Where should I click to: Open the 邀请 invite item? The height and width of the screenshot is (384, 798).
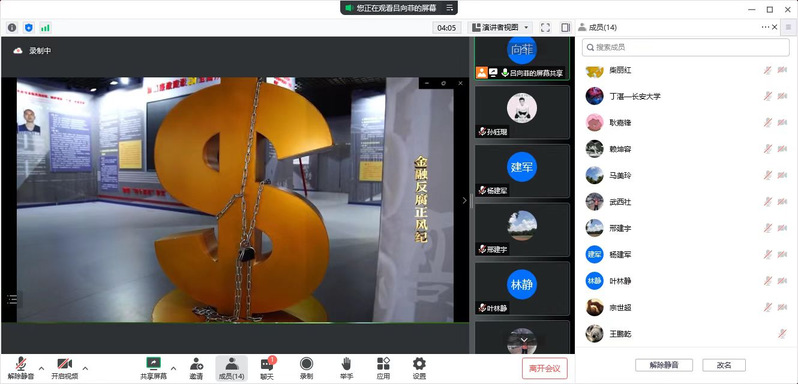coord(196,368)
